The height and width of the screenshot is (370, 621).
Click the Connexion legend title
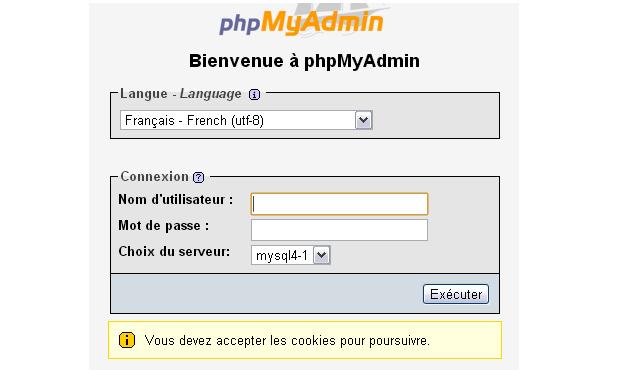pos(154,177)
